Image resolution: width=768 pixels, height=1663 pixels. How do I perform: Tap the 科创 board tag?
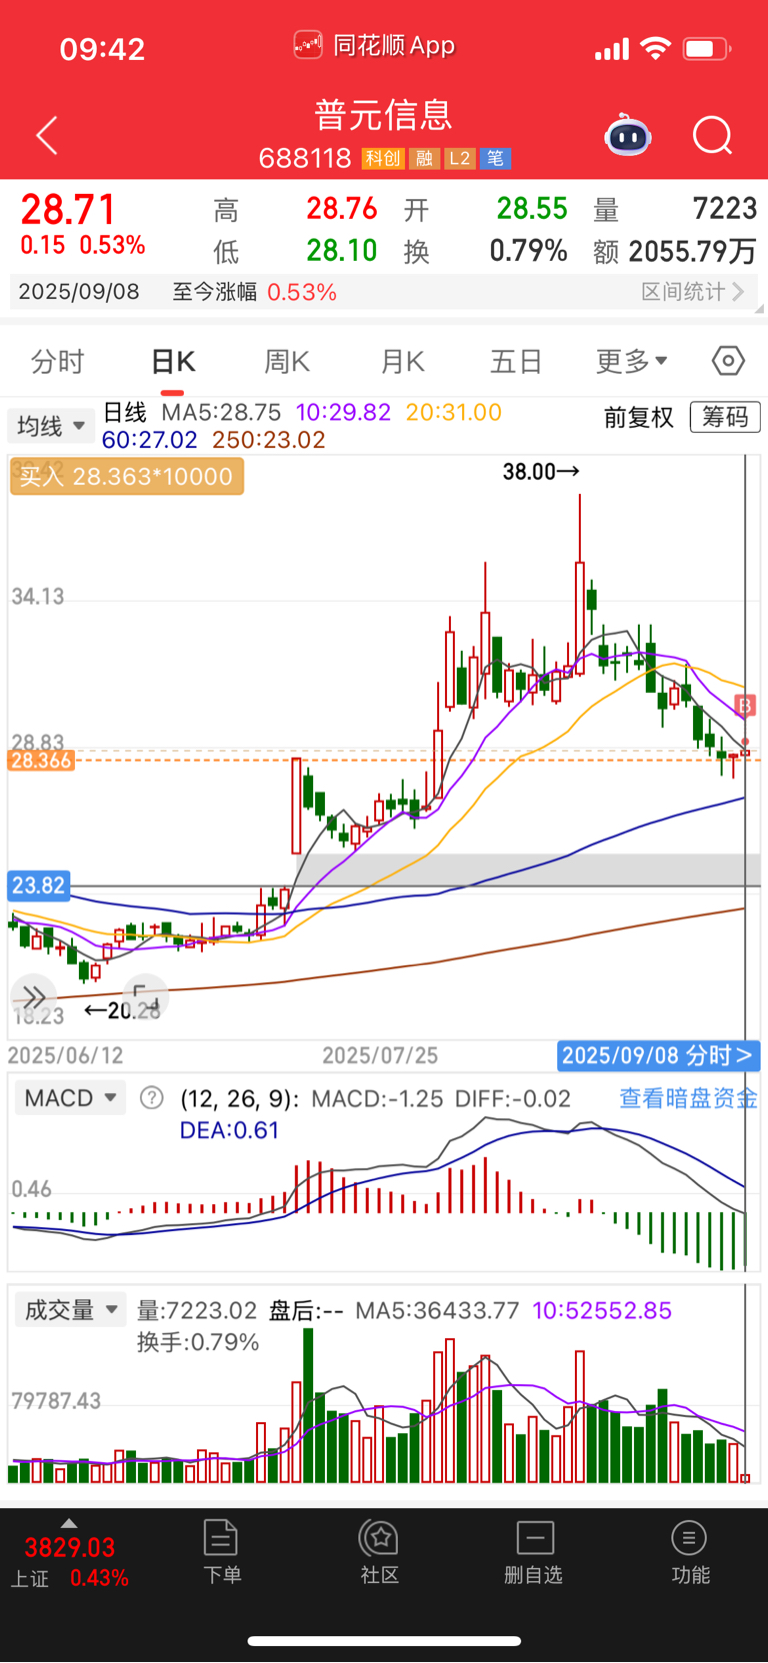pyautogui.click(x=383, y=158)
